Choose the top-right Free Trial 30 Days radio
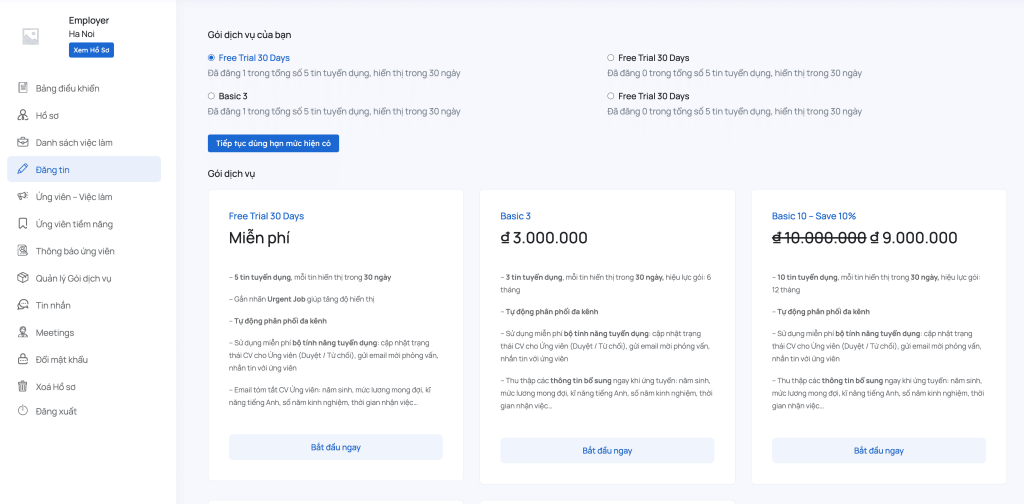 (x=611, y=57)
